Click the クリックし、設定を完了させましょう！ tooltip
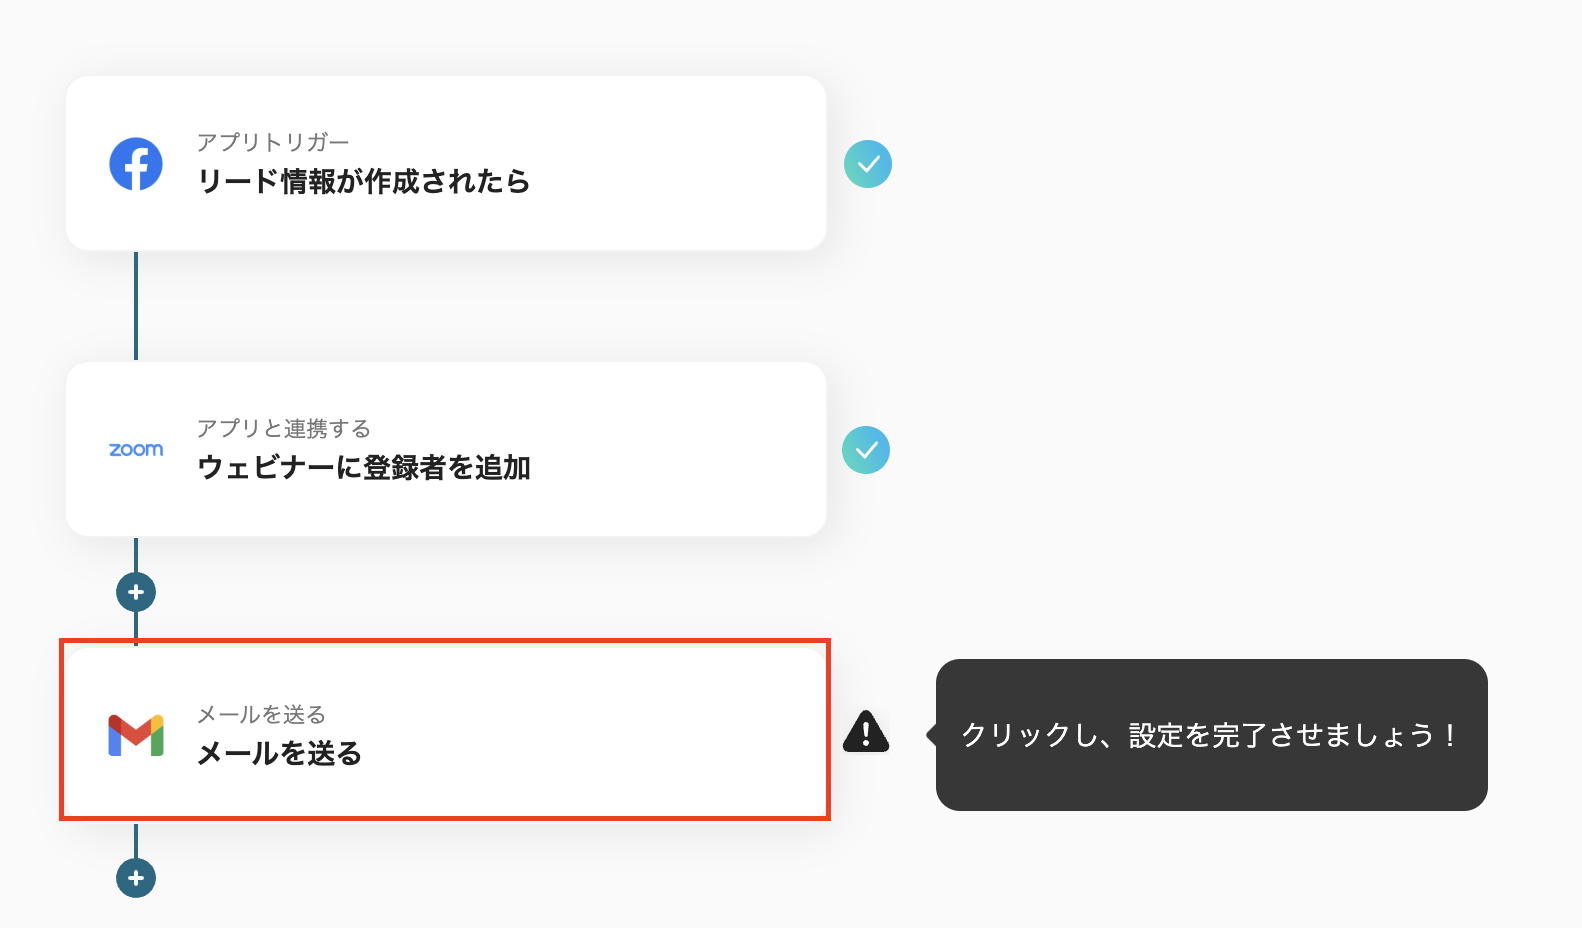This screenshot has height=928, width=1582. point(1210,735)
